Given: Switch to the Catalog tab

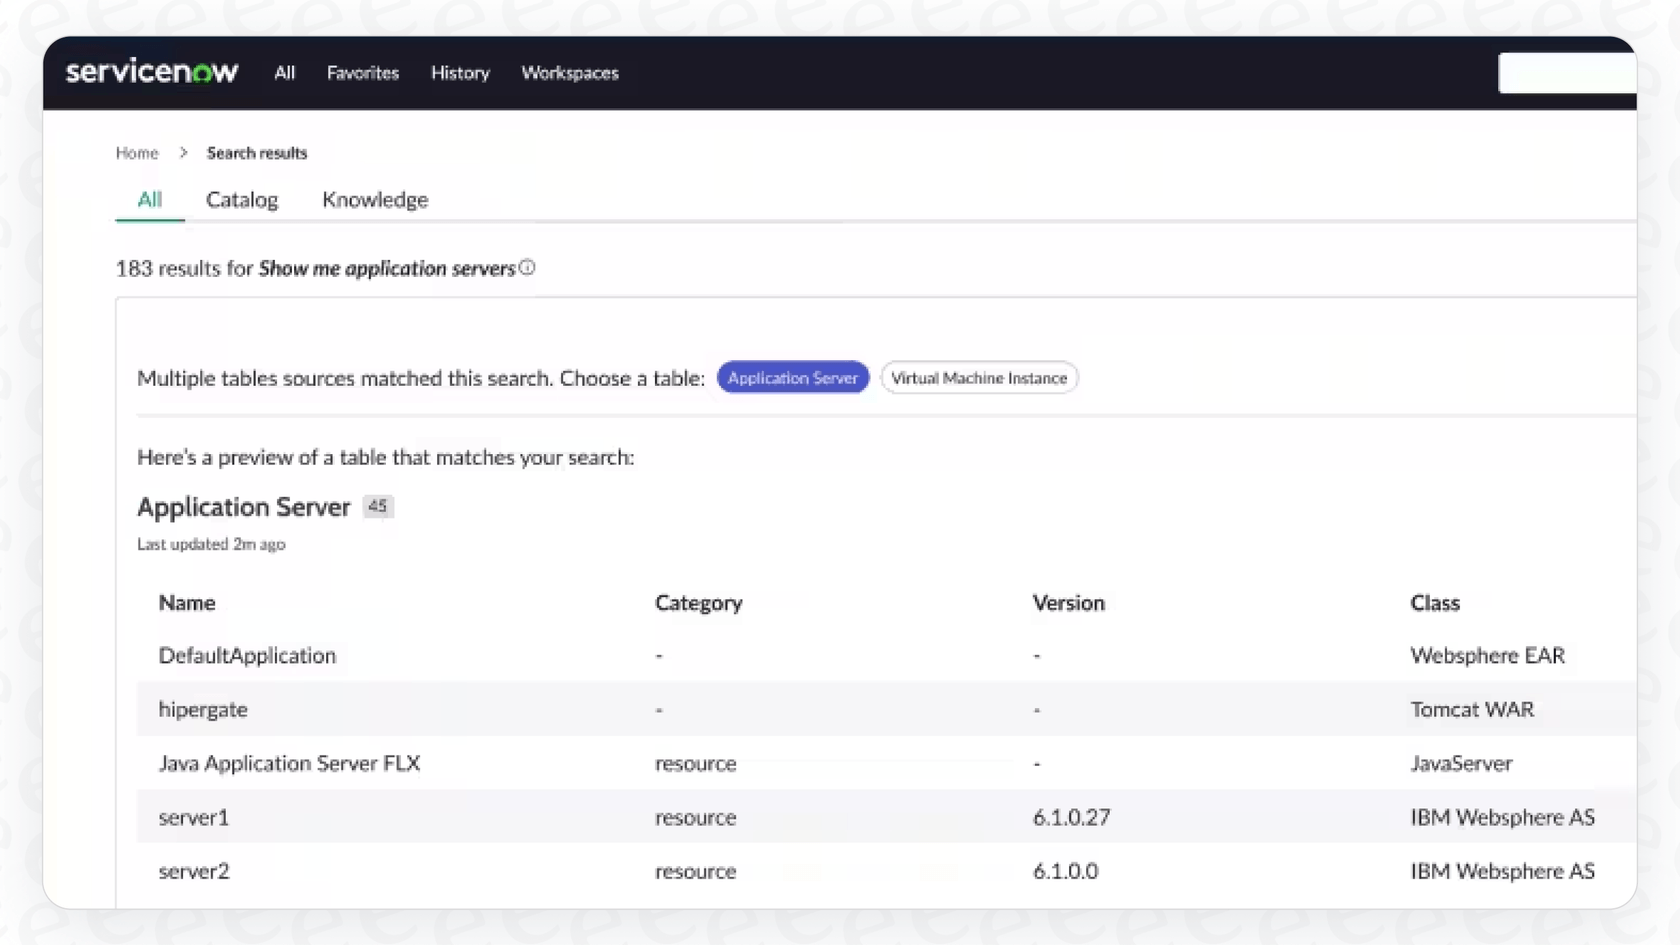Looking at the screenshot, I should click(241, 199).
